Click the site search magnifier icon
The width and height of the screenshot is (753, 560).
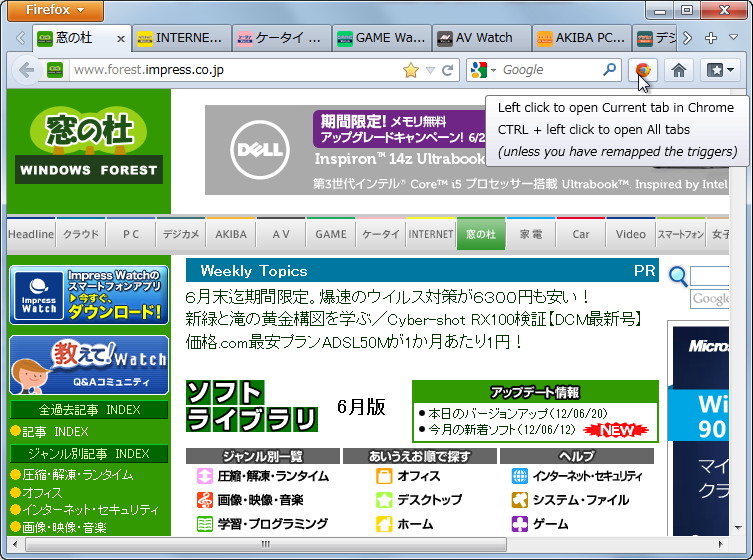pyautogui.click(x=678, y=276)
